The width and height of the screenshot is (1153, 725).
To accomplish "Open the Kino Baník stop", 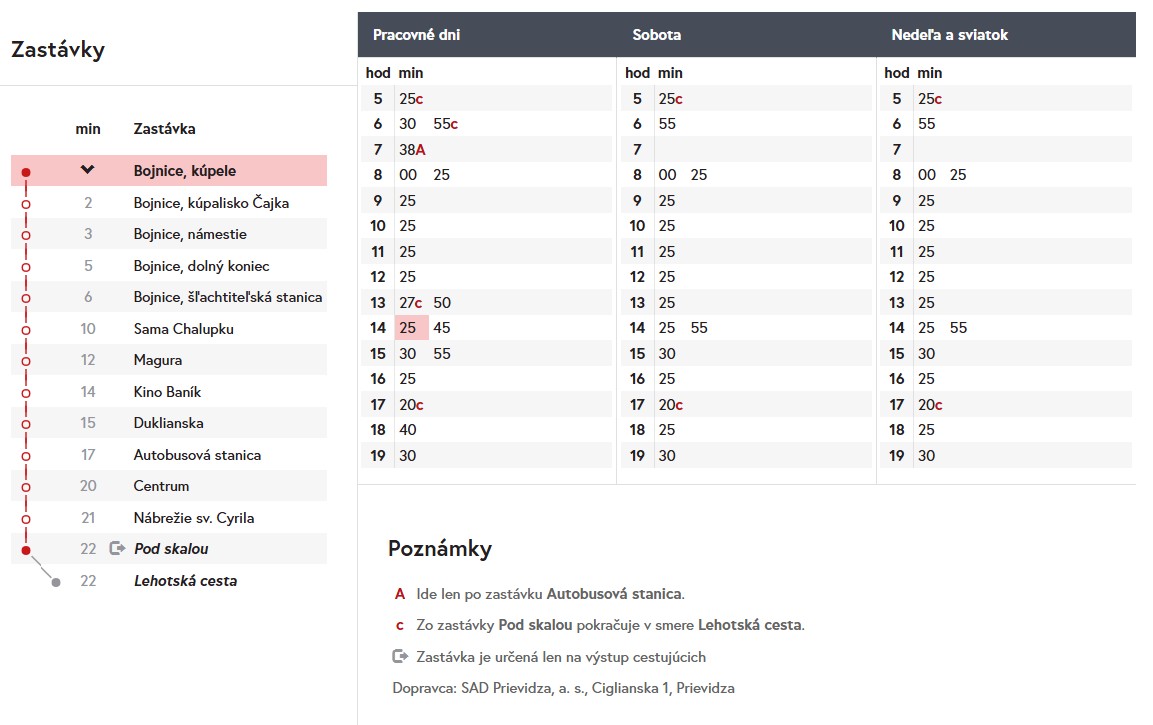I will click(x=167, y=392).
